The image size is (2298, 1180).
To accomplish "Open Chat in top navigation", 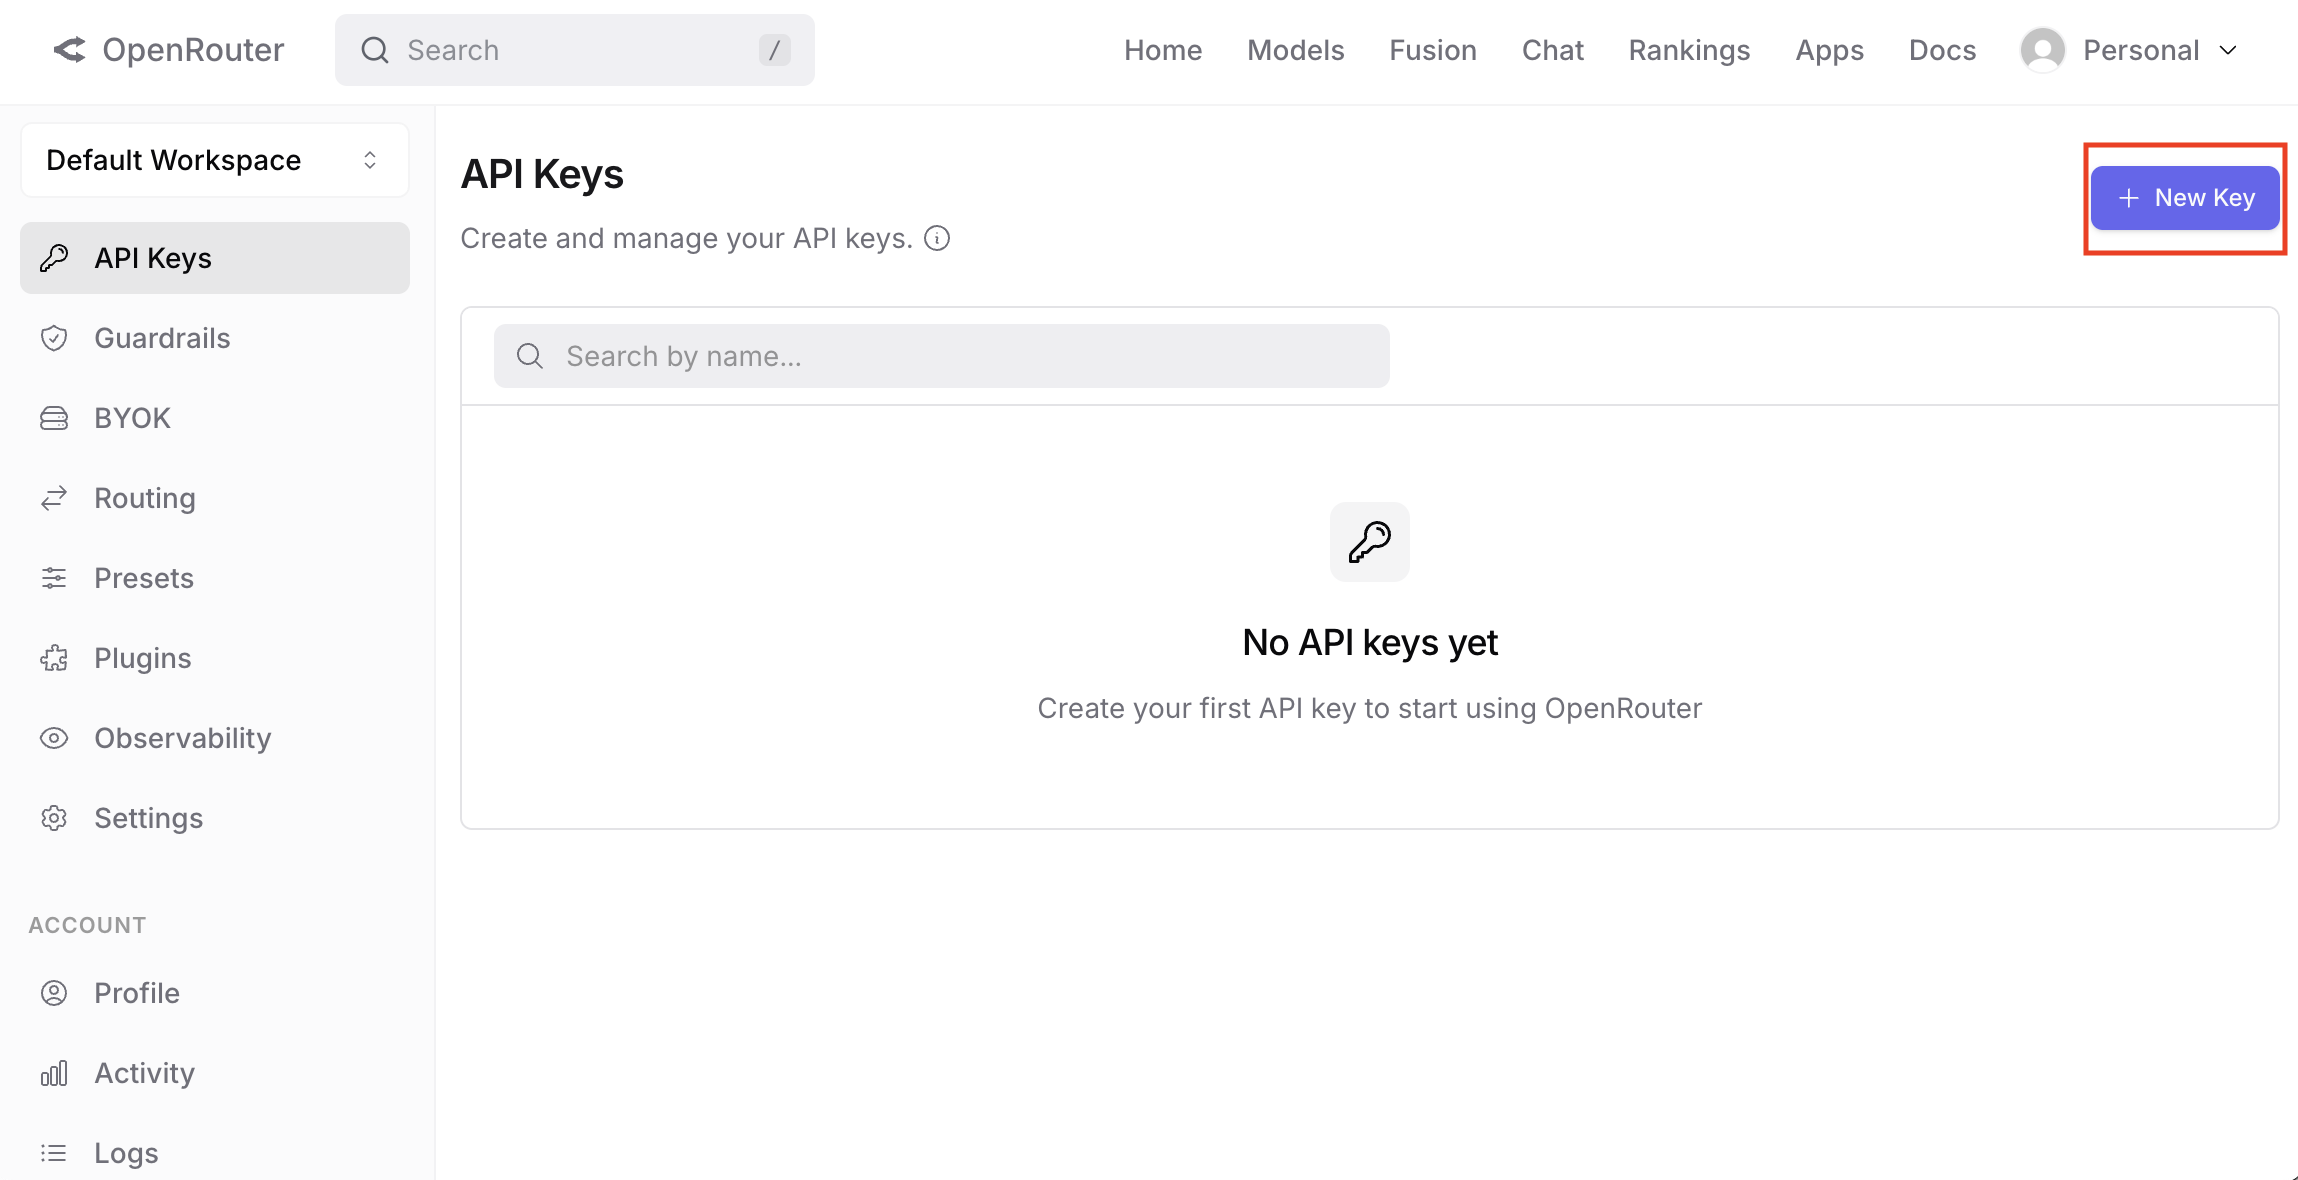I will click(1553, 50).
